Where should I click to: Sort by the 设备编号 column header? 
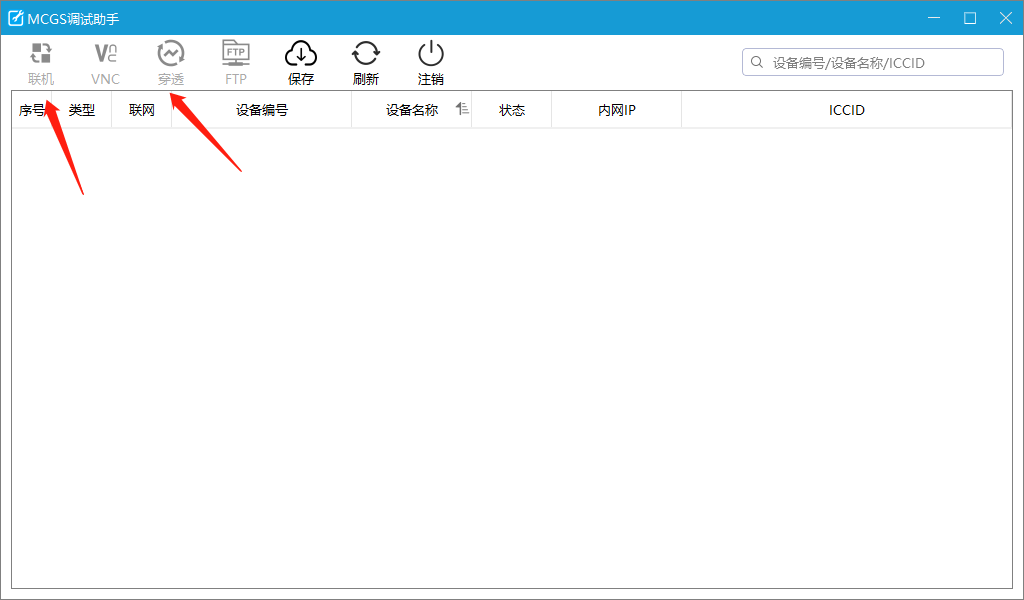click(262, 110)
